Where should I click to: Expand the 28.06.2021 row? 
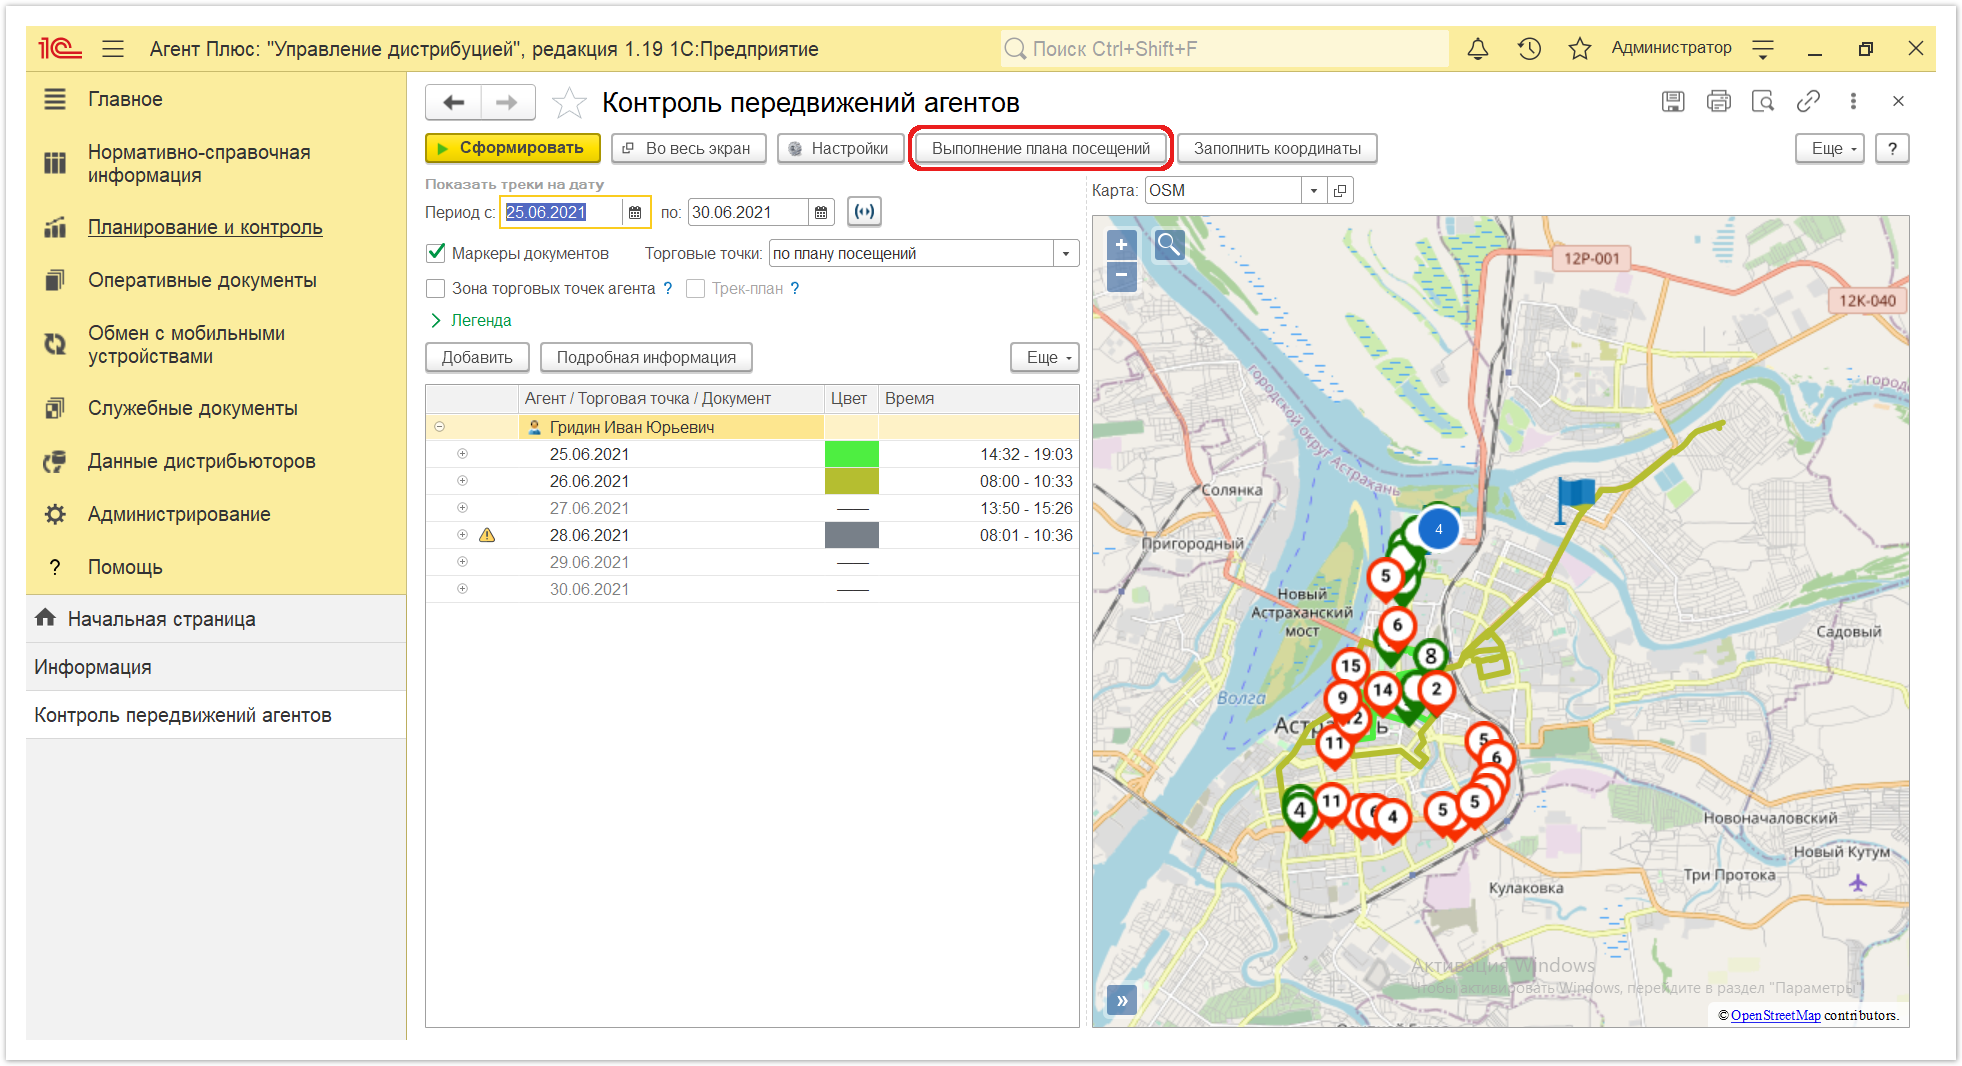[462, 535]
